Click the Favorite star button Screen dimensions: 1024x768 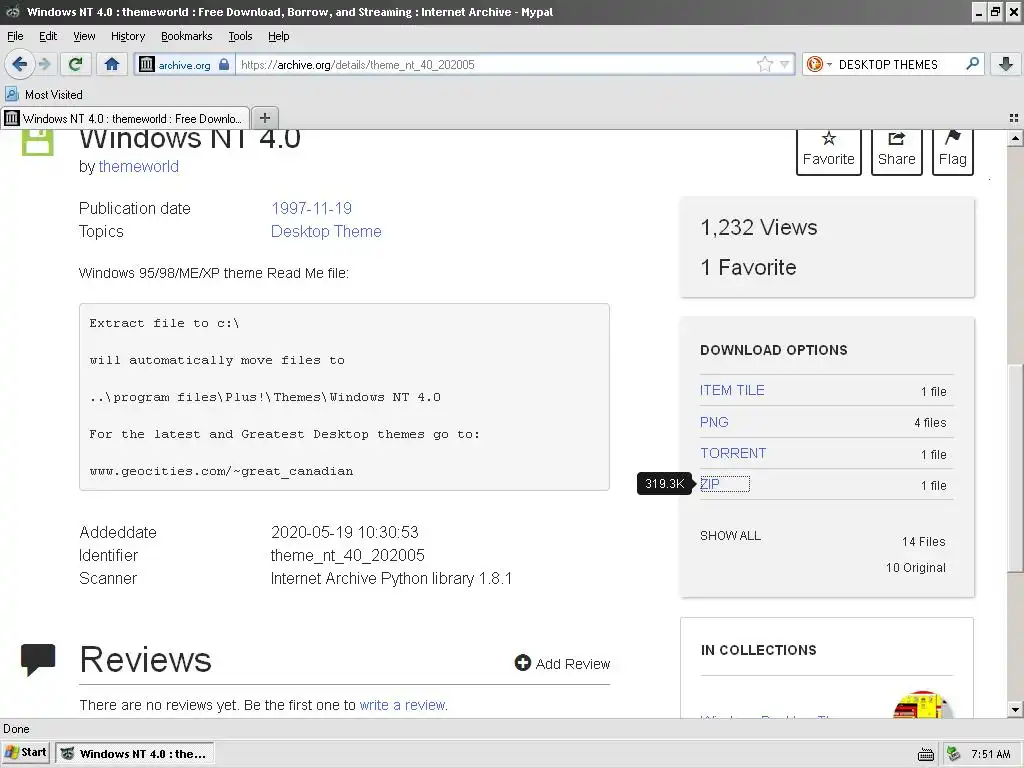click(829, 151)
